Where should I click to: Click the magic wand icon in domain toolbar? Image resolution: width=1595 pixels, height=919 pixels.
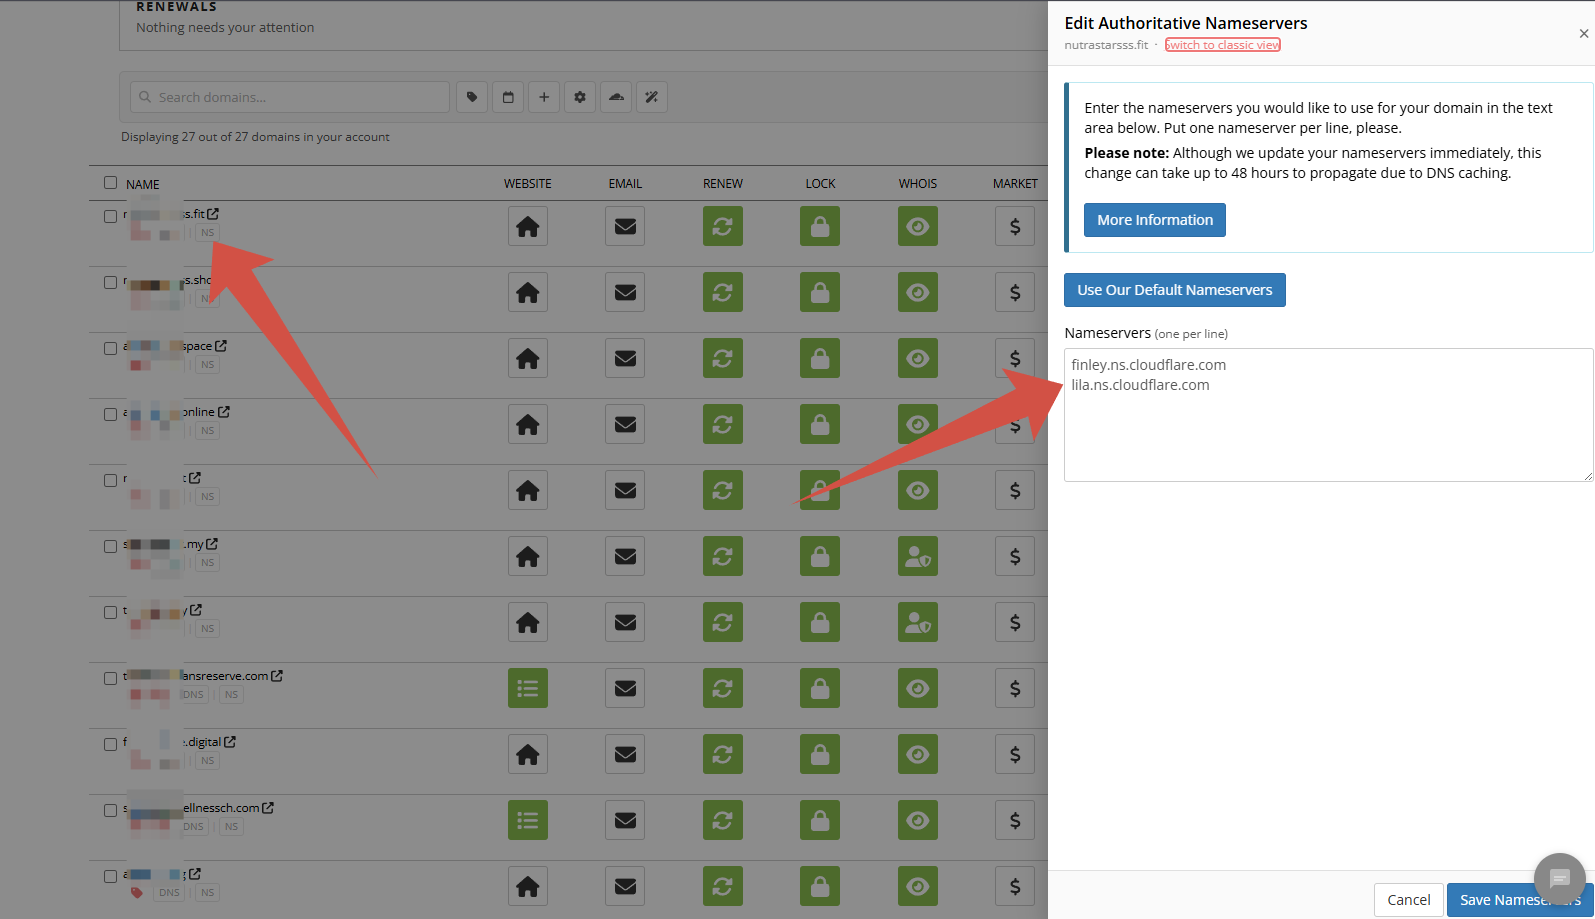coord(652,97)
